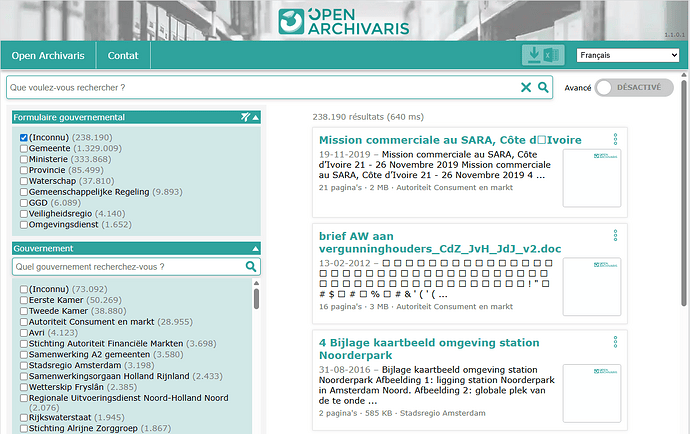Open options menu for Mission commerciale result
The width and height of the screenshot is (690, 434).
pos(616,139)
